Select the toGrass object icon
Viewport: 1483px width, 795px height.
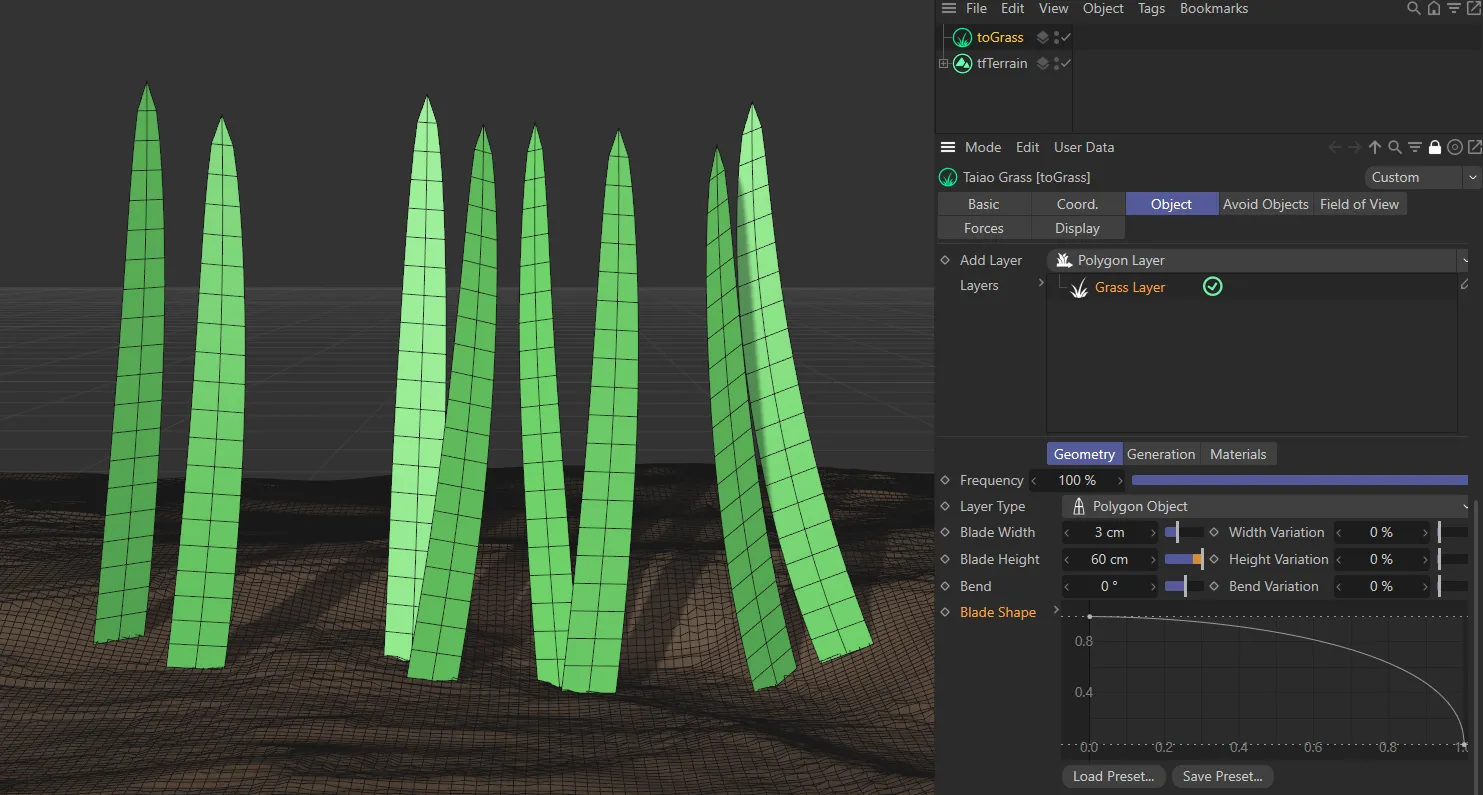click(961, 37)
